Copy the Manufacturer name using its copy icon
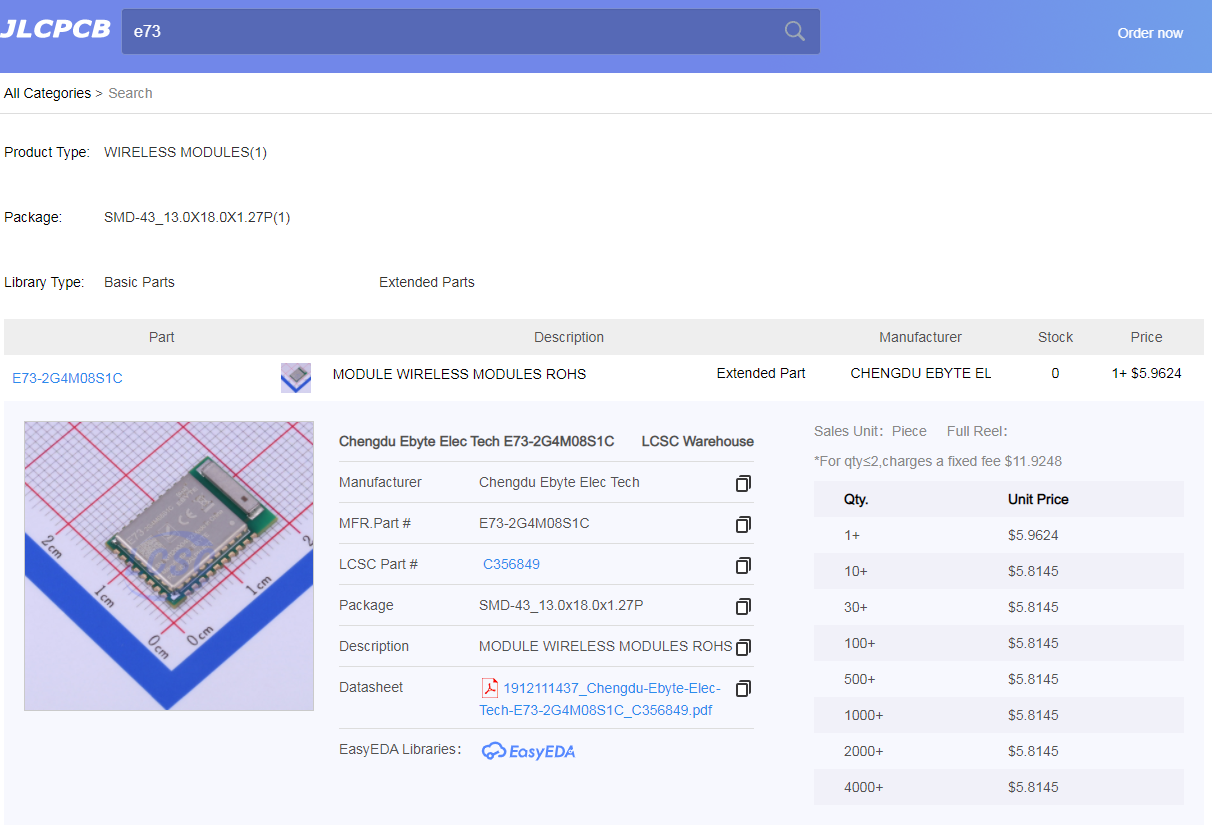This screenshot has width=1212, height=833. click(742, 483)
